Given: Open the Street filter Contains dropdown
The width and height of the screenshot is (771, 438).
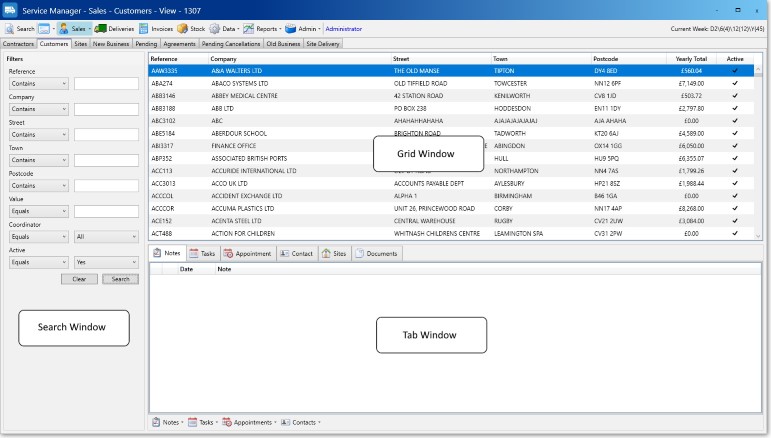Looking at the screenshot, I should click(x=39, y=135).
